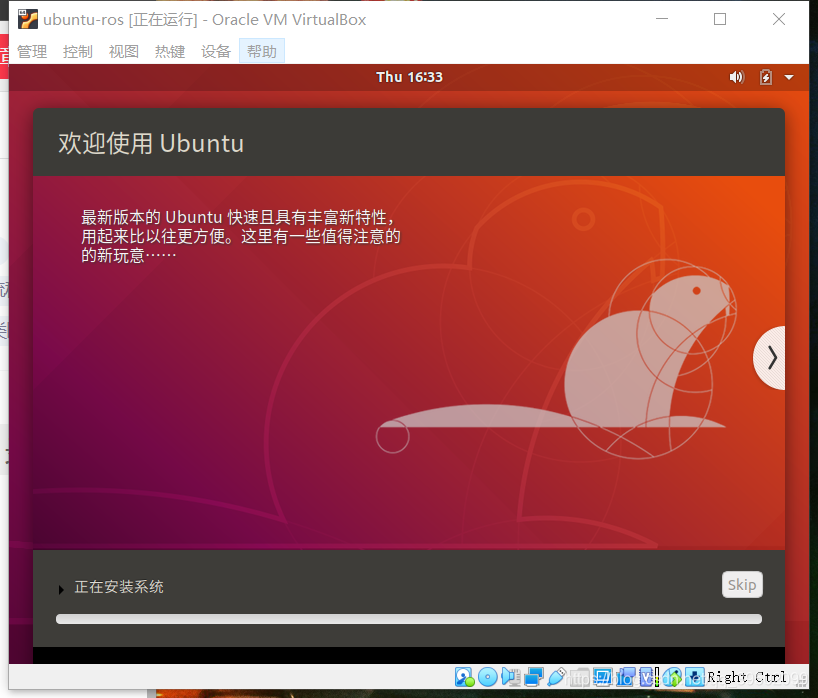Click the Ubuntu slideshow description paragraph
818x698 pixels.
point(240,236)
